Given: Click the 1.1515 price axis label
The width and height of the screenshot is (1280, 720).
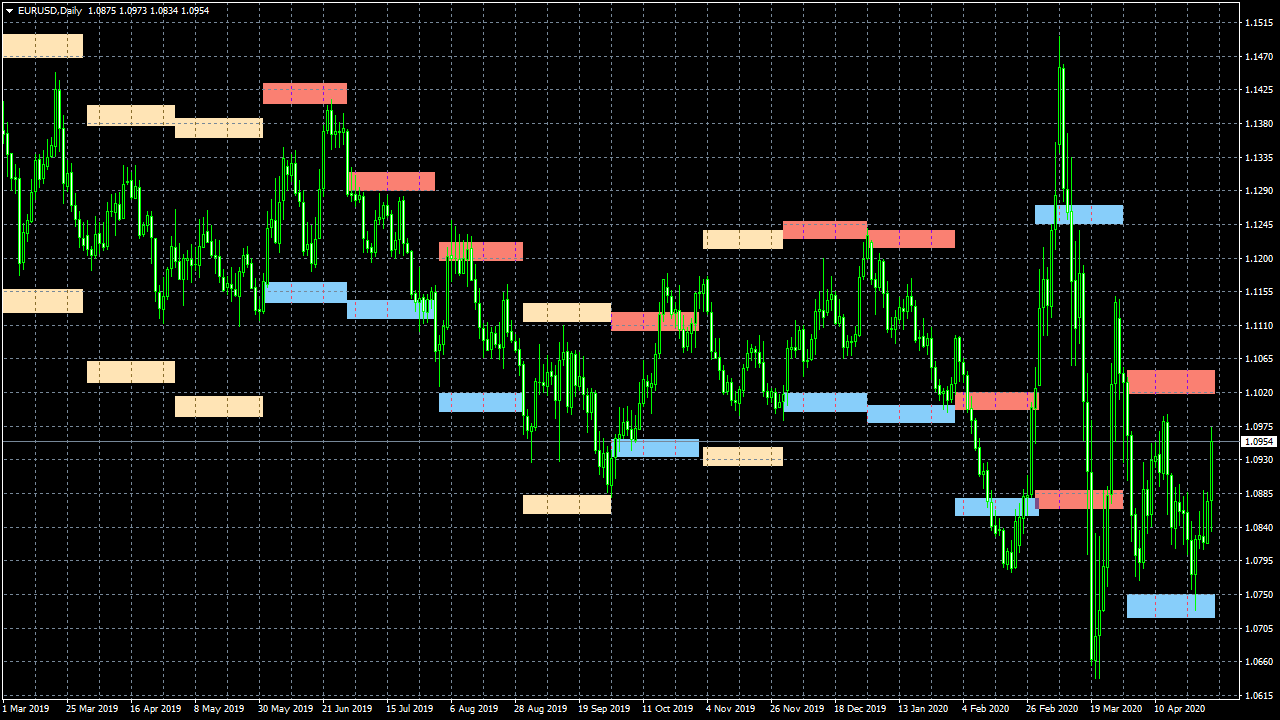Looking at the screenshot, I should (x=1258, y=22).
